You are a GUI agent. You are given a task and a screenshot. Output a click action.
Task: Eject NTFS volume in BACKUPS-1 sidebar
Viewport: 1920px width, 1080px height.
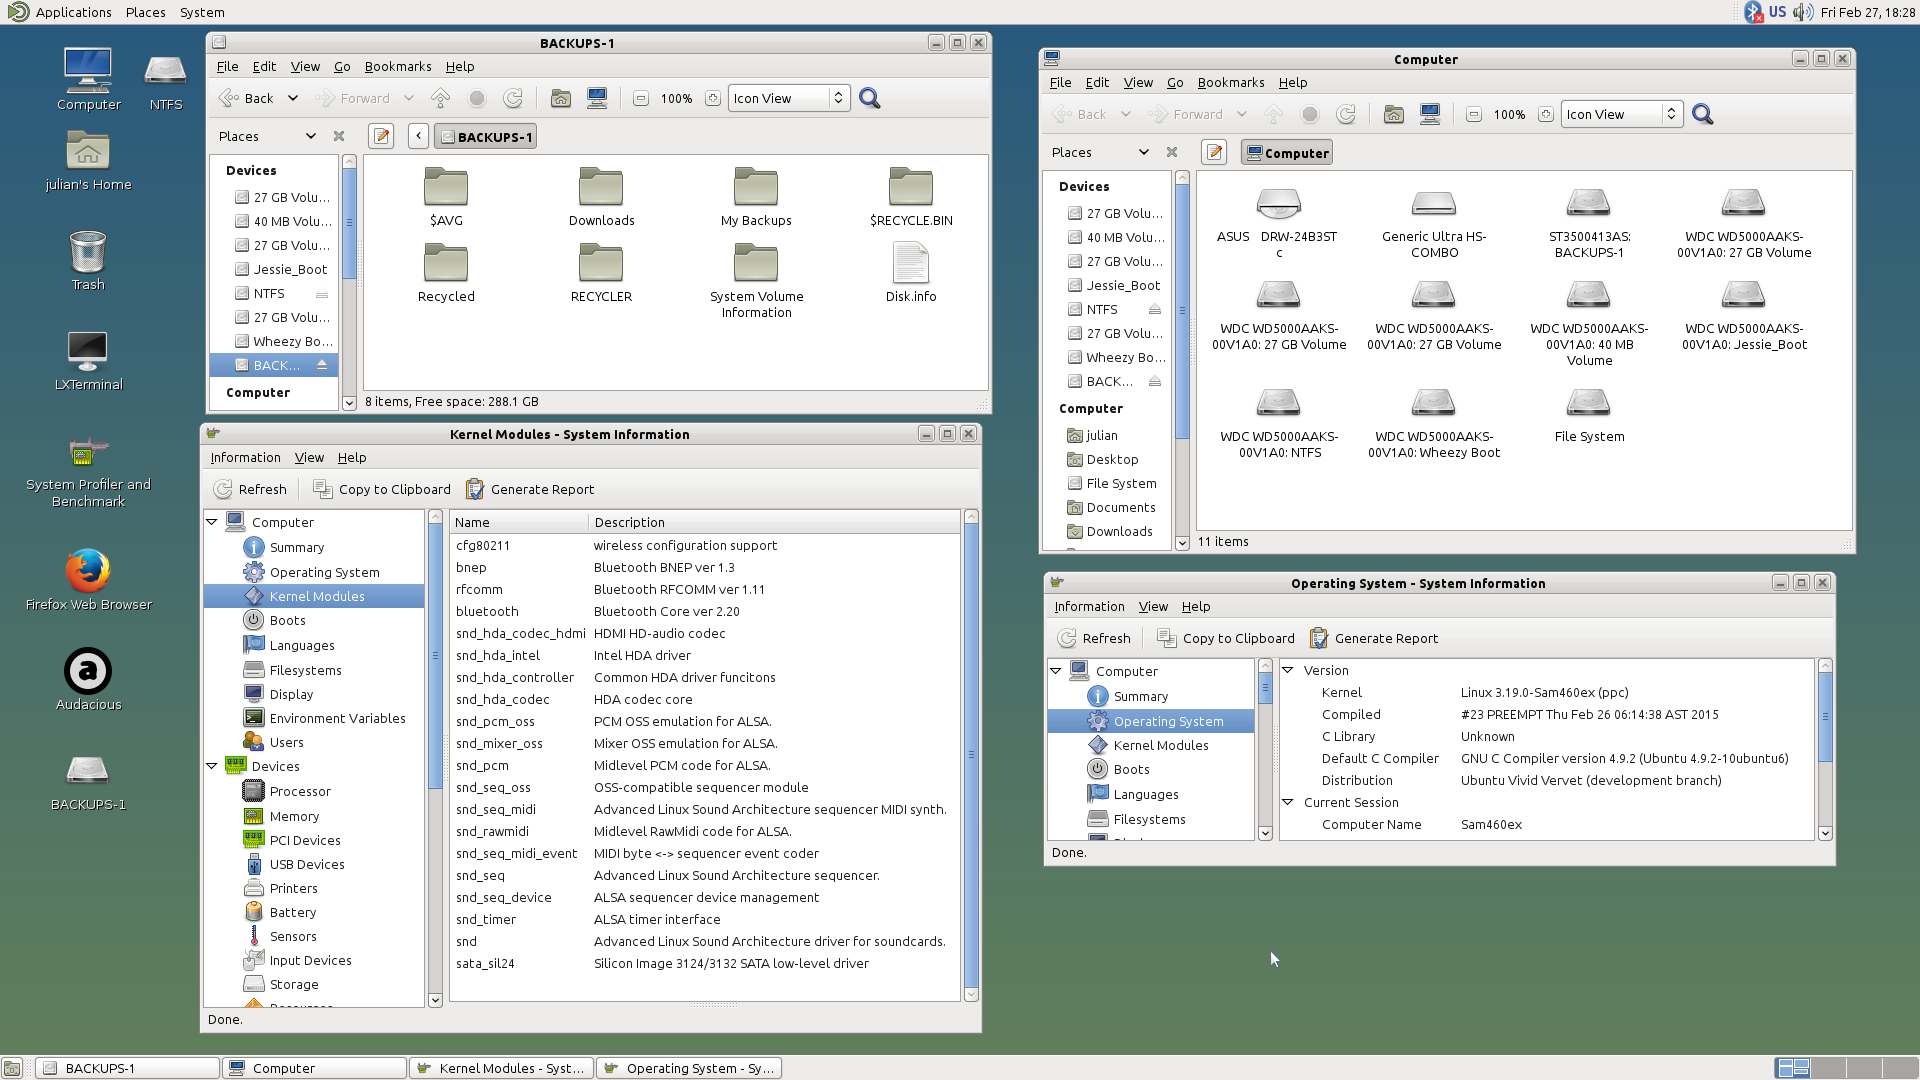(x=322, y=294)
